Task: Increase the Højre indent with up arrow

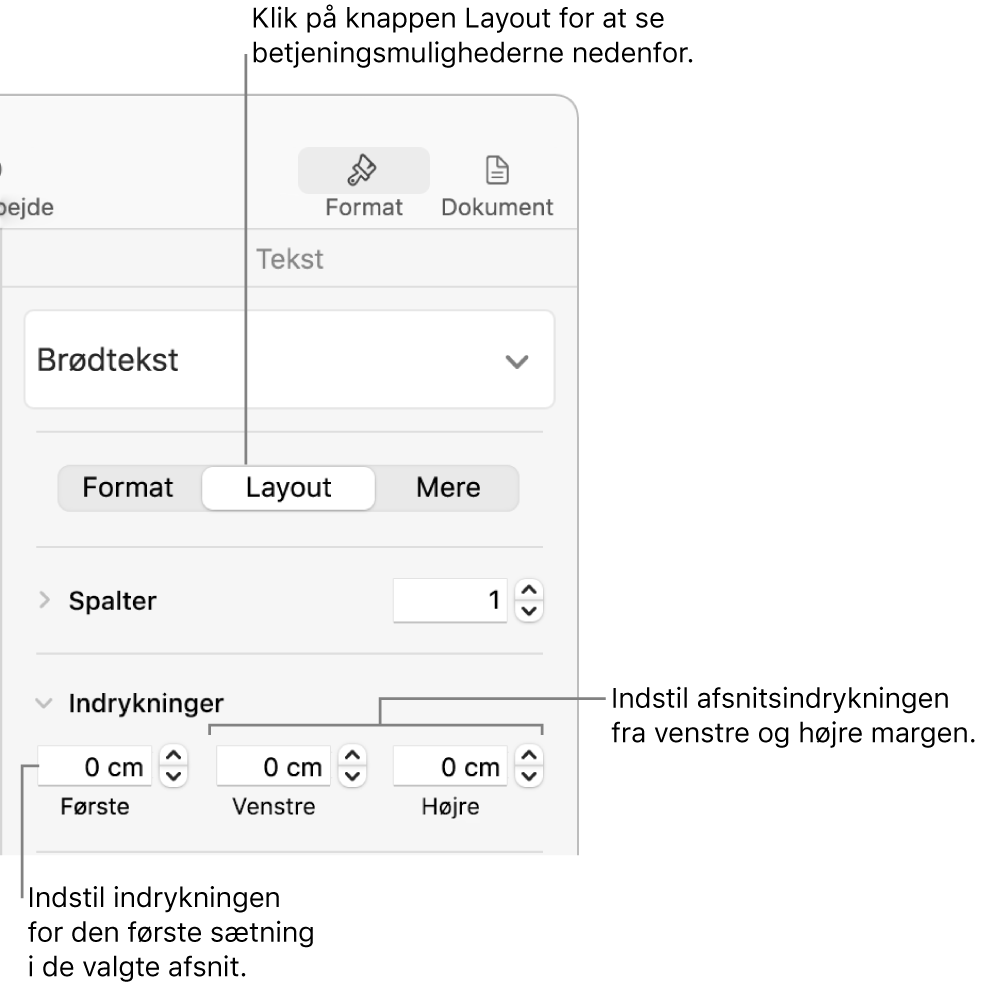Action: coord(529,756)
